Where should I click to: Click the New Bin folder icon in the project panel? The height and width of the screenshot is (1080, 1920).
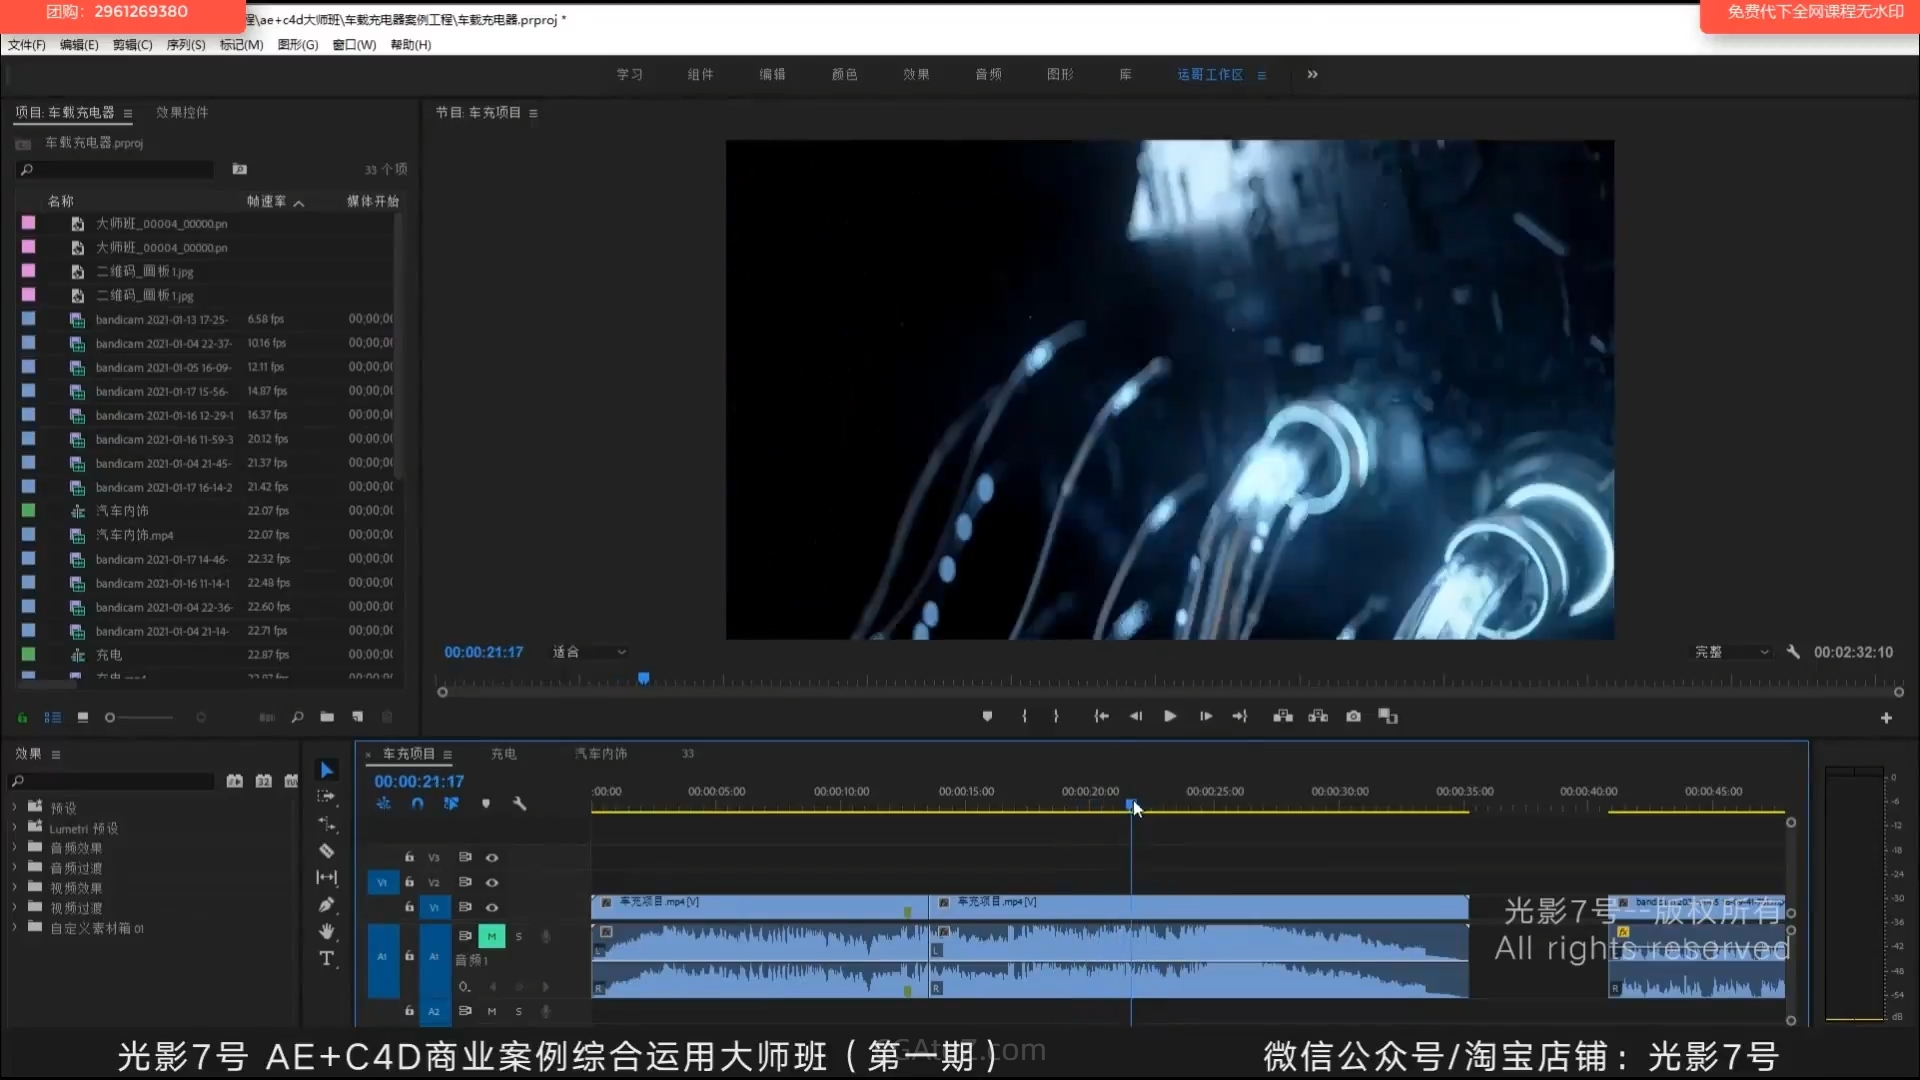(x=327, y=717)
